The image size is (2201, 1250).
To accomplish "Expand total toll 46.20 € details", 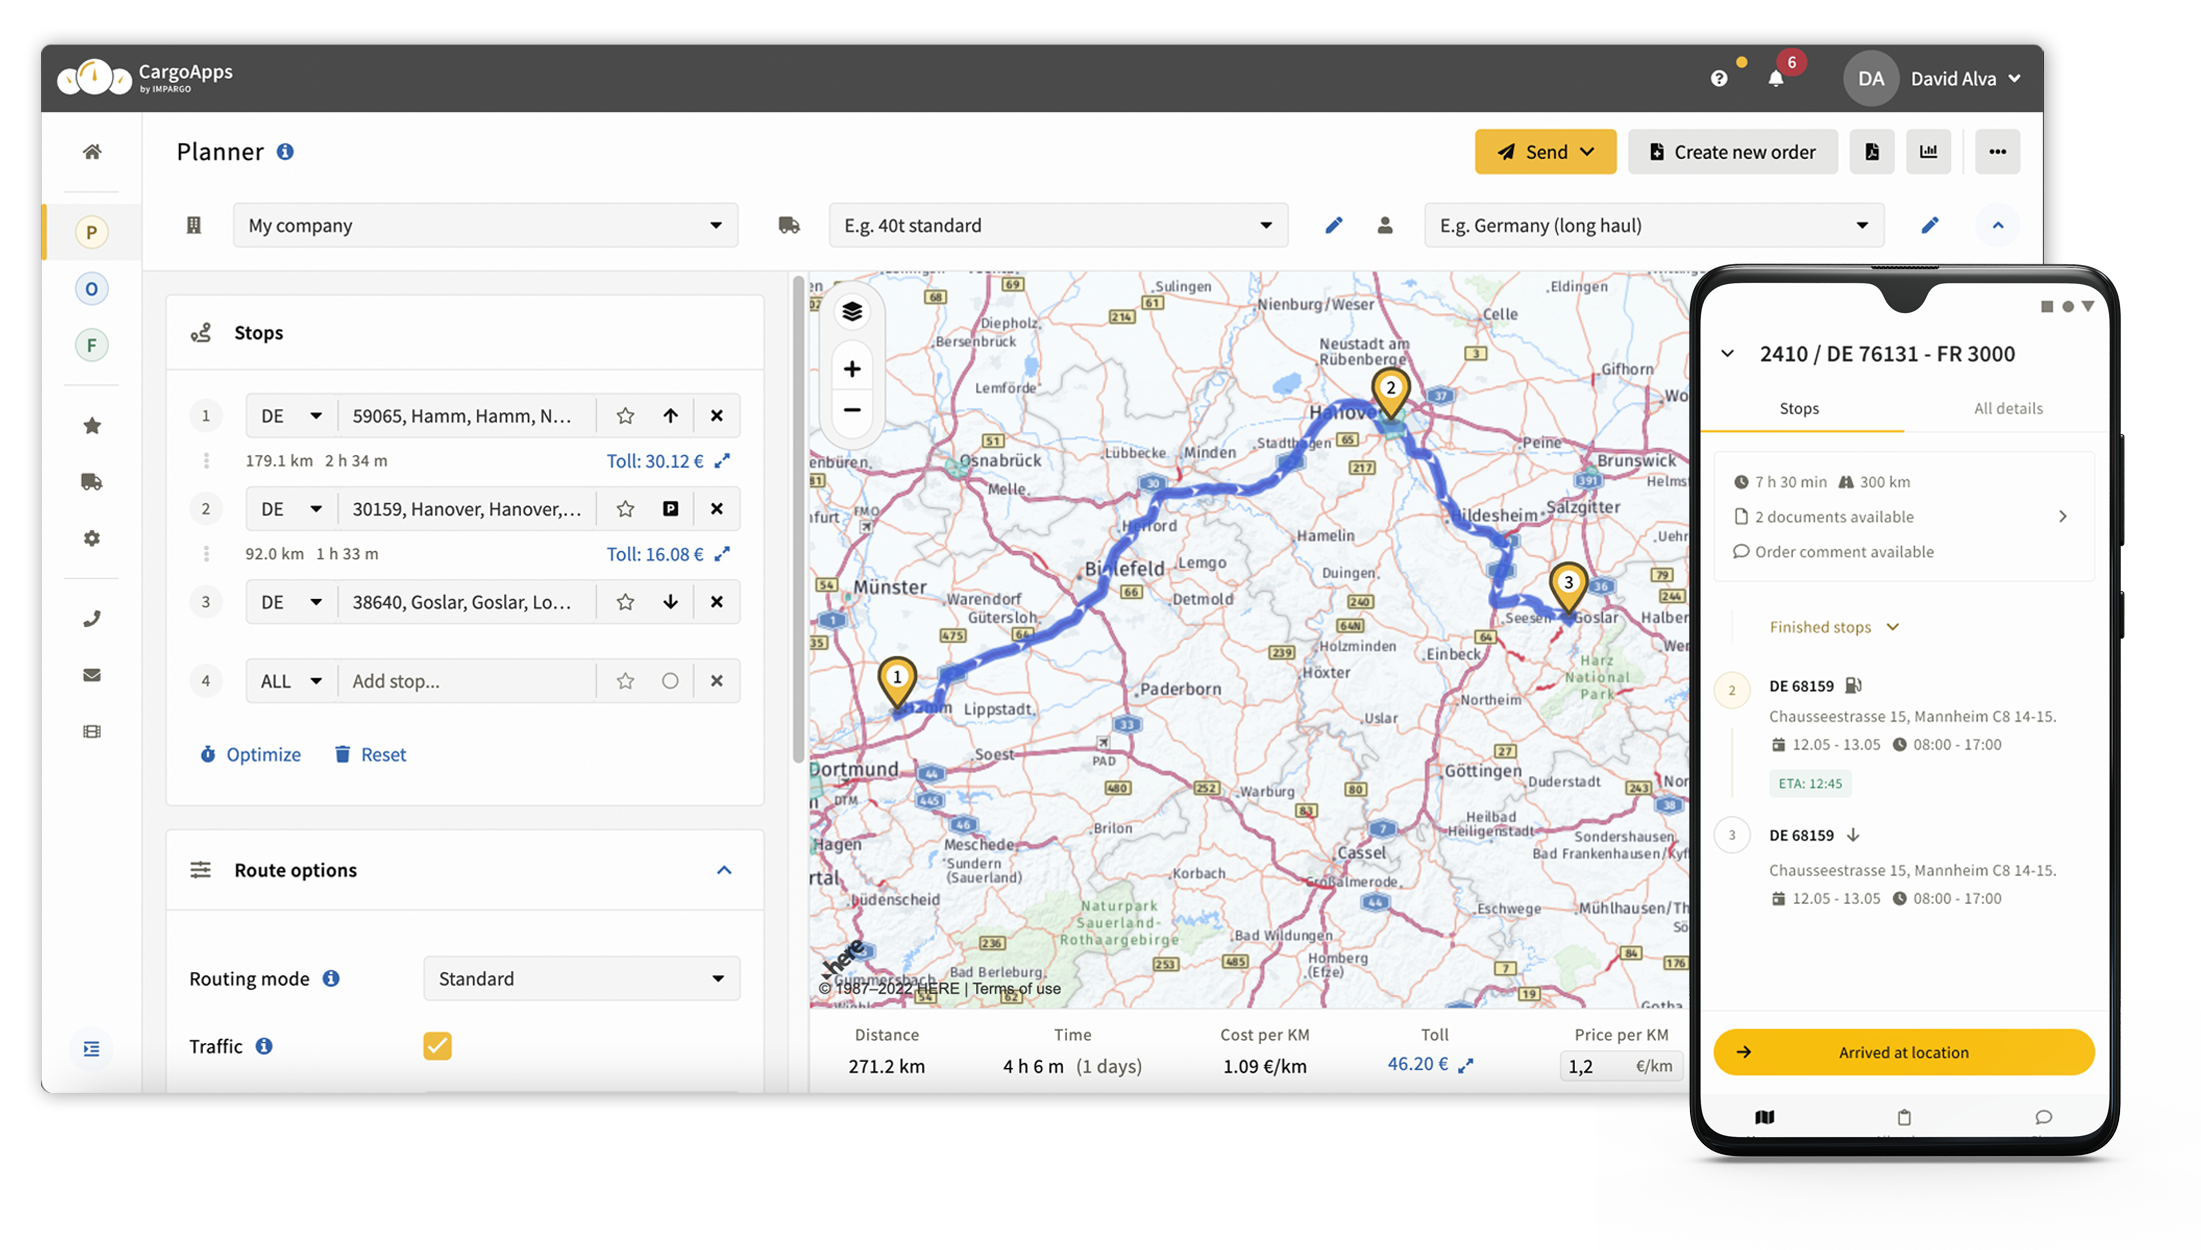I will point(1466,1066).
